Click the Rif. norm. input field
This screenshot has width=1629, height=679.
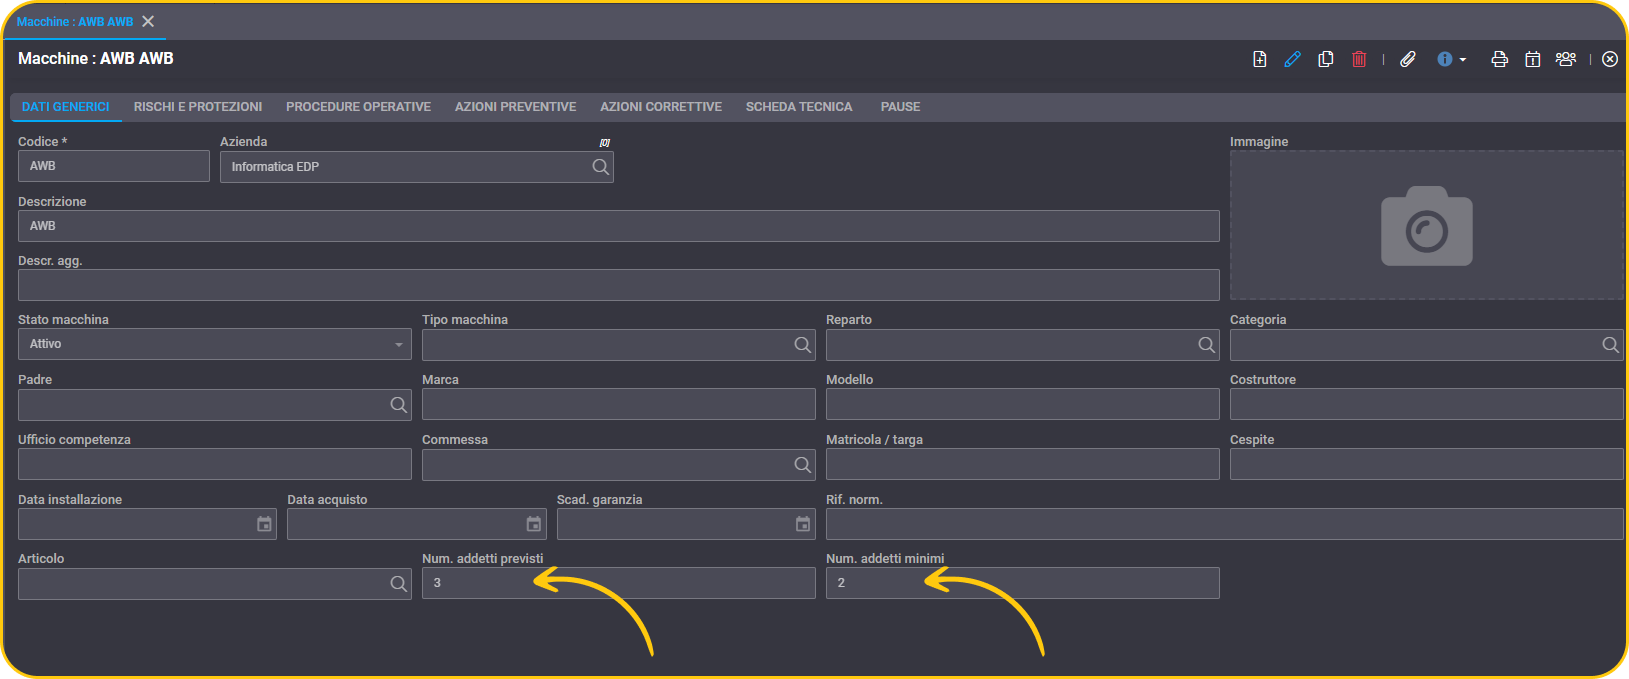point(1225,524)
